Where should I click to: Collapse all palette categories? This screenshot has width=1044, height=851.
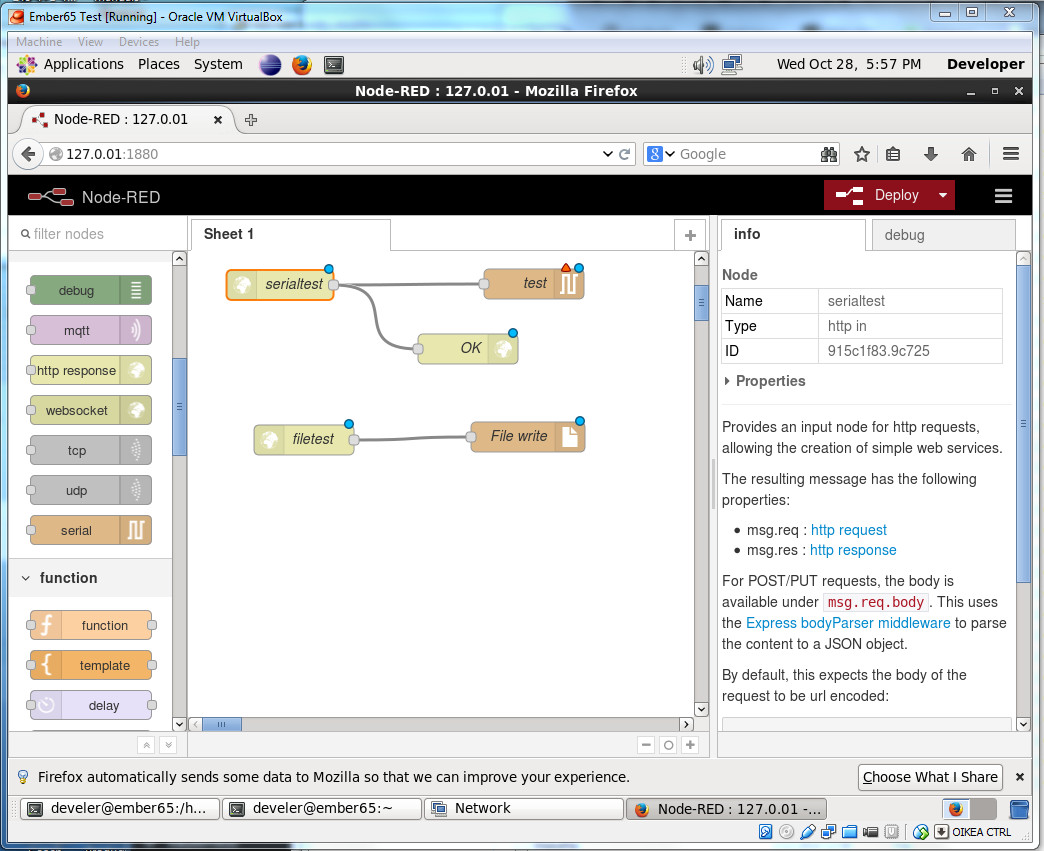[146, 745]
